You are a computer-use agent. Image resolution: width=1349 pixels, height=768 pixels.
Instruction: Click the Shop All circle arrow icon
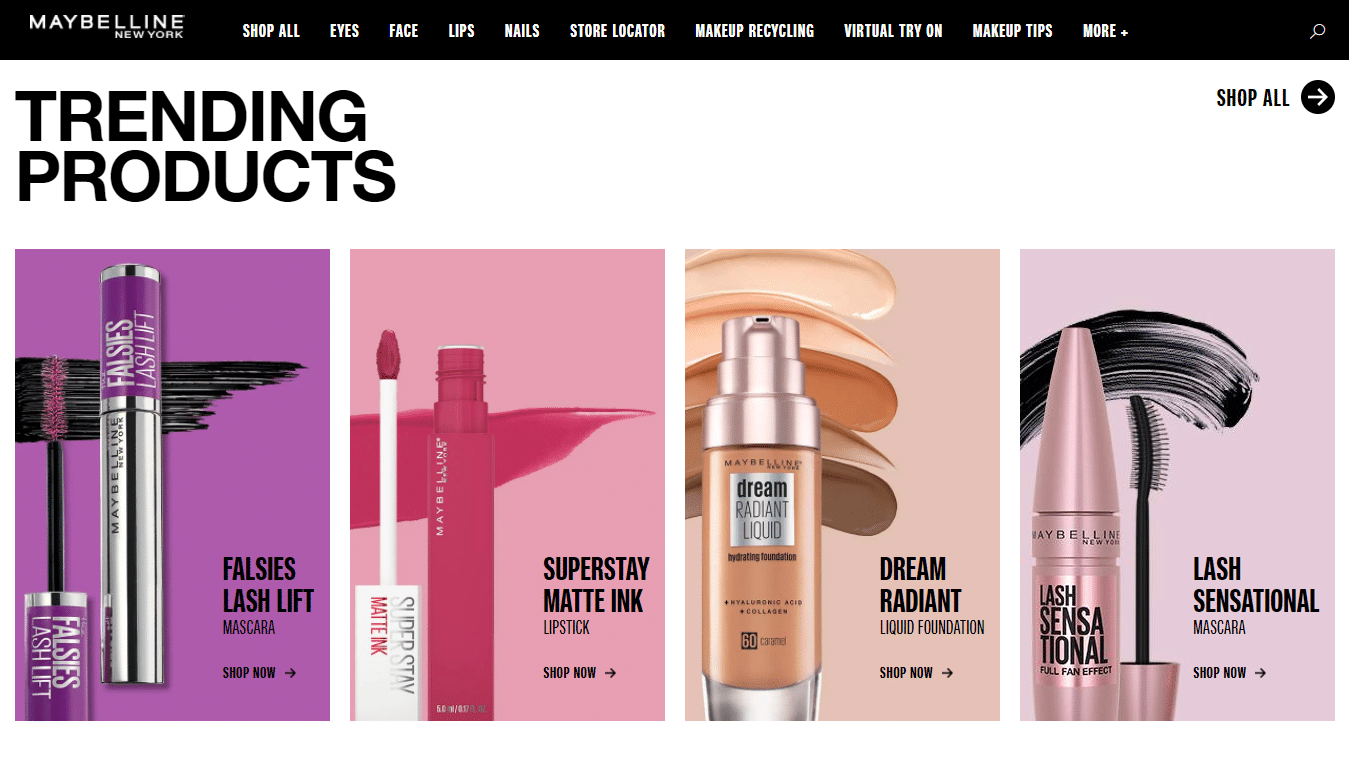[1317, 97]
